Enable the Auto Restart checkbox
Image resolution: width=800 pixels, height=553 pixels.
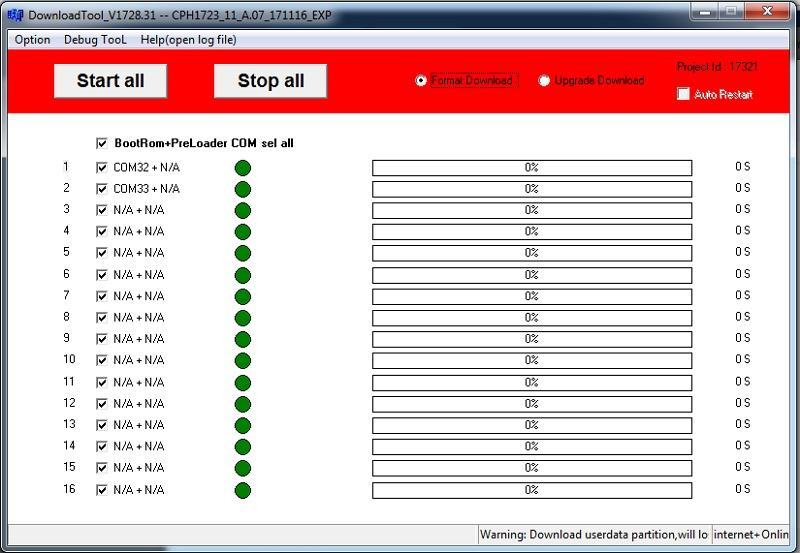[x=684, y=94]
